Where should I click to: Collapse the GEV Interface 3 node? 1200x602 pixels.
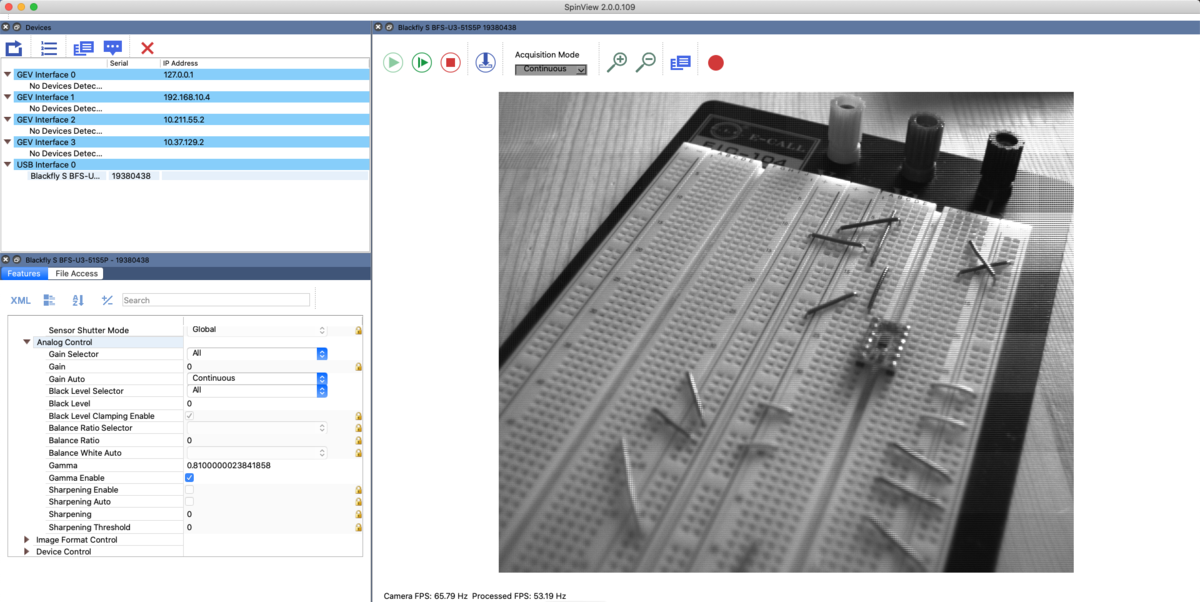point(8,142)
